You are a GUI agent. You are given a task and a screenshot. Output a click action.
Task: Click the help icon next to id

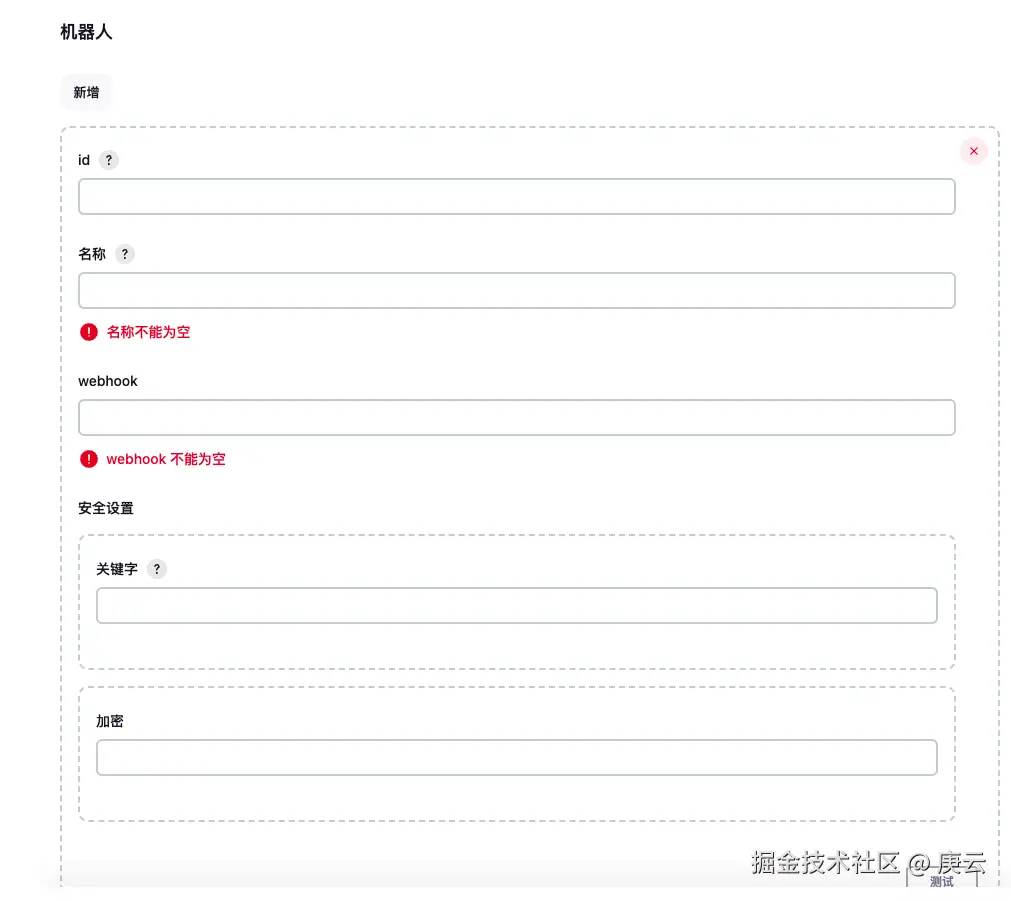(x=109, y=160)
